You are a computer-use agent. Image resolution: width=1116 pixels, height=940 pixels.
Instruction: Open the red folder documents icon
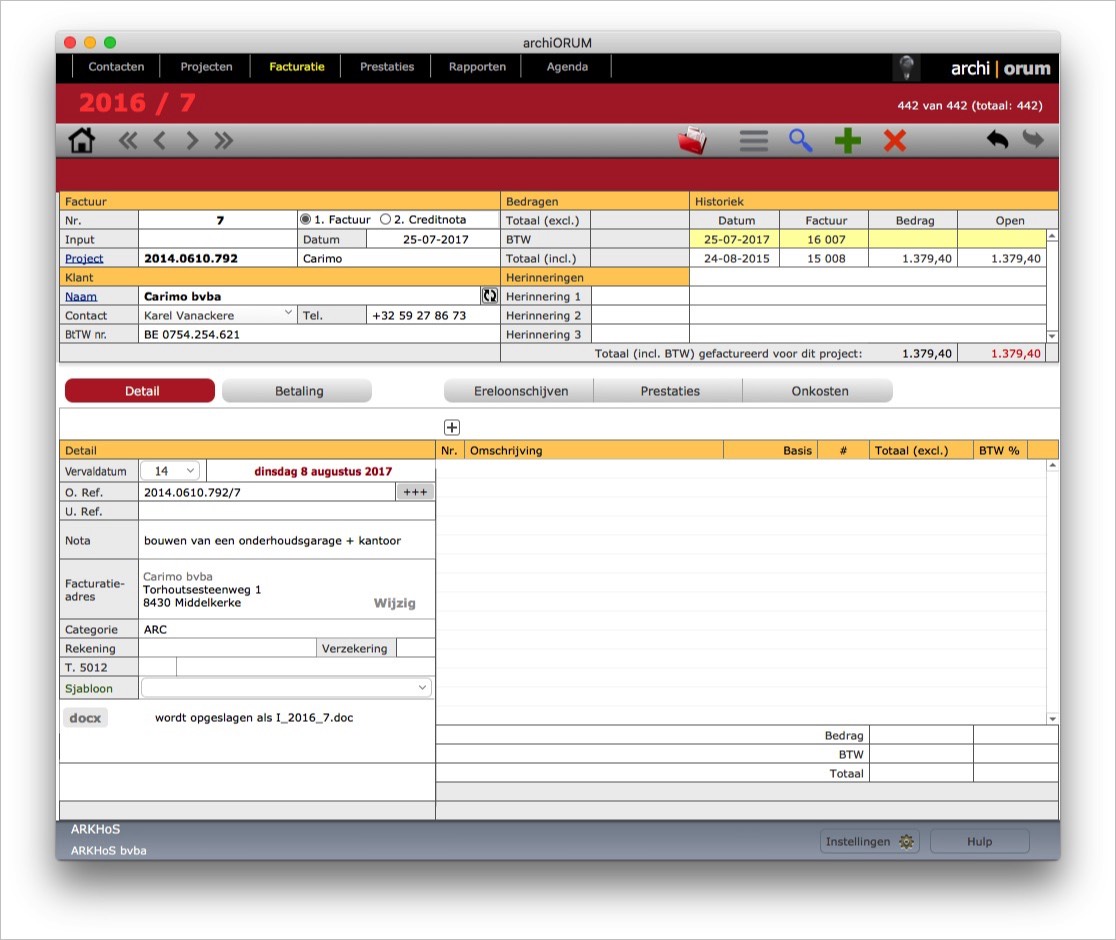[693, 140]
